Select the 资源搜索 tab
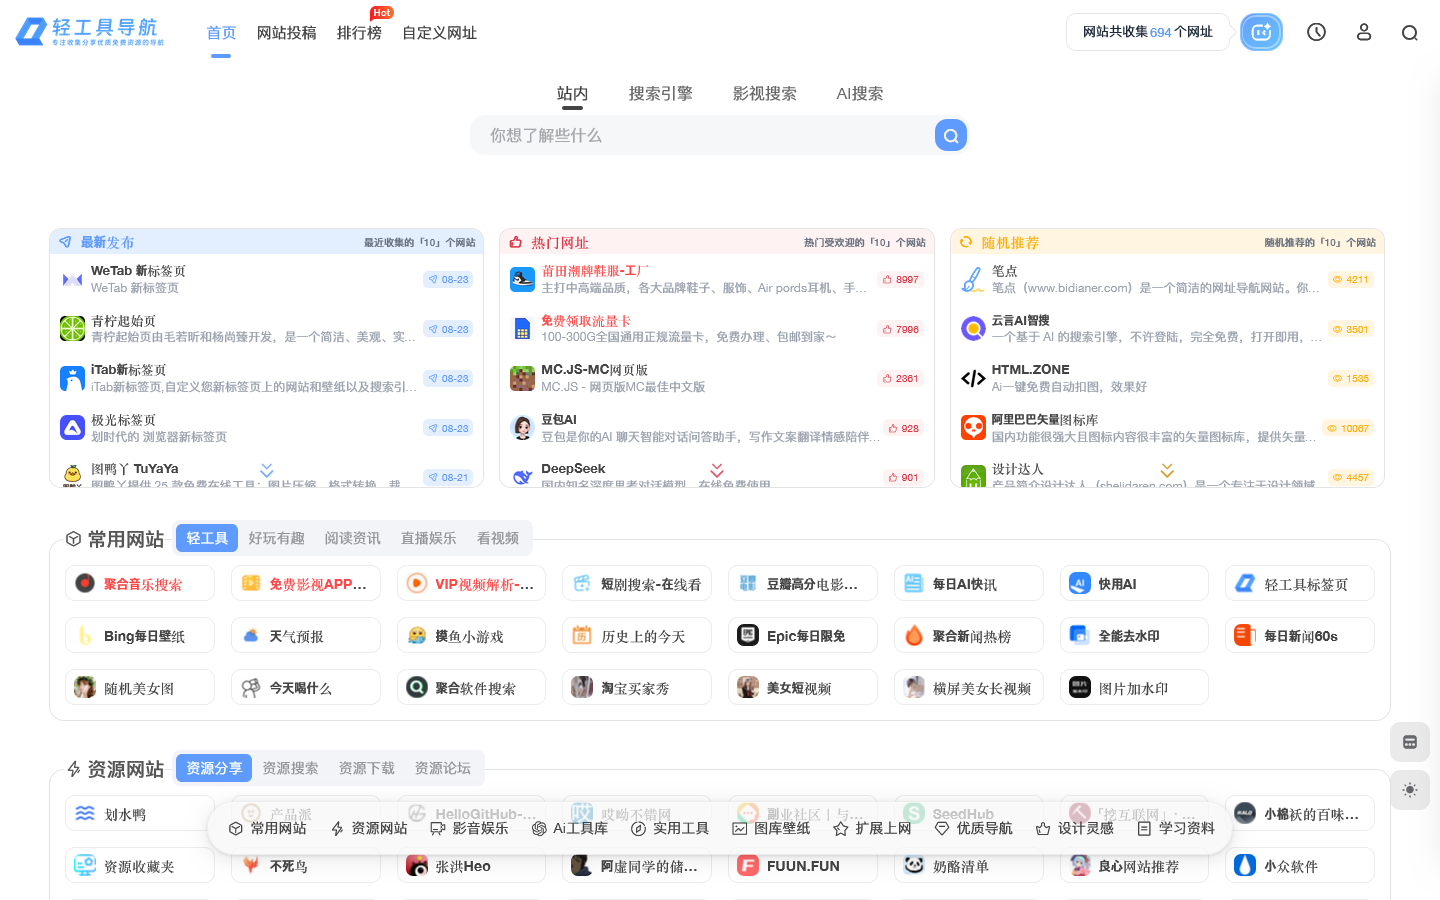Viewport: 1440px width, 900px height. pyautogui.click(x=290, y=768)
